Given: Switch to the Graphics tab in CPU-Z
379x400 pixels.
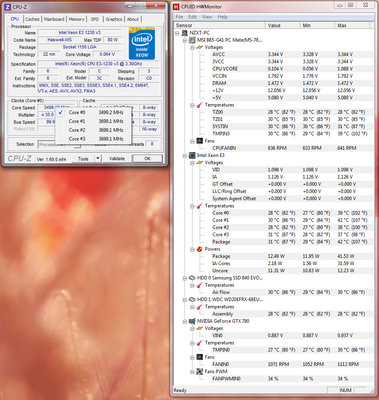Looking at the screenshot, I should click(114, 19).
